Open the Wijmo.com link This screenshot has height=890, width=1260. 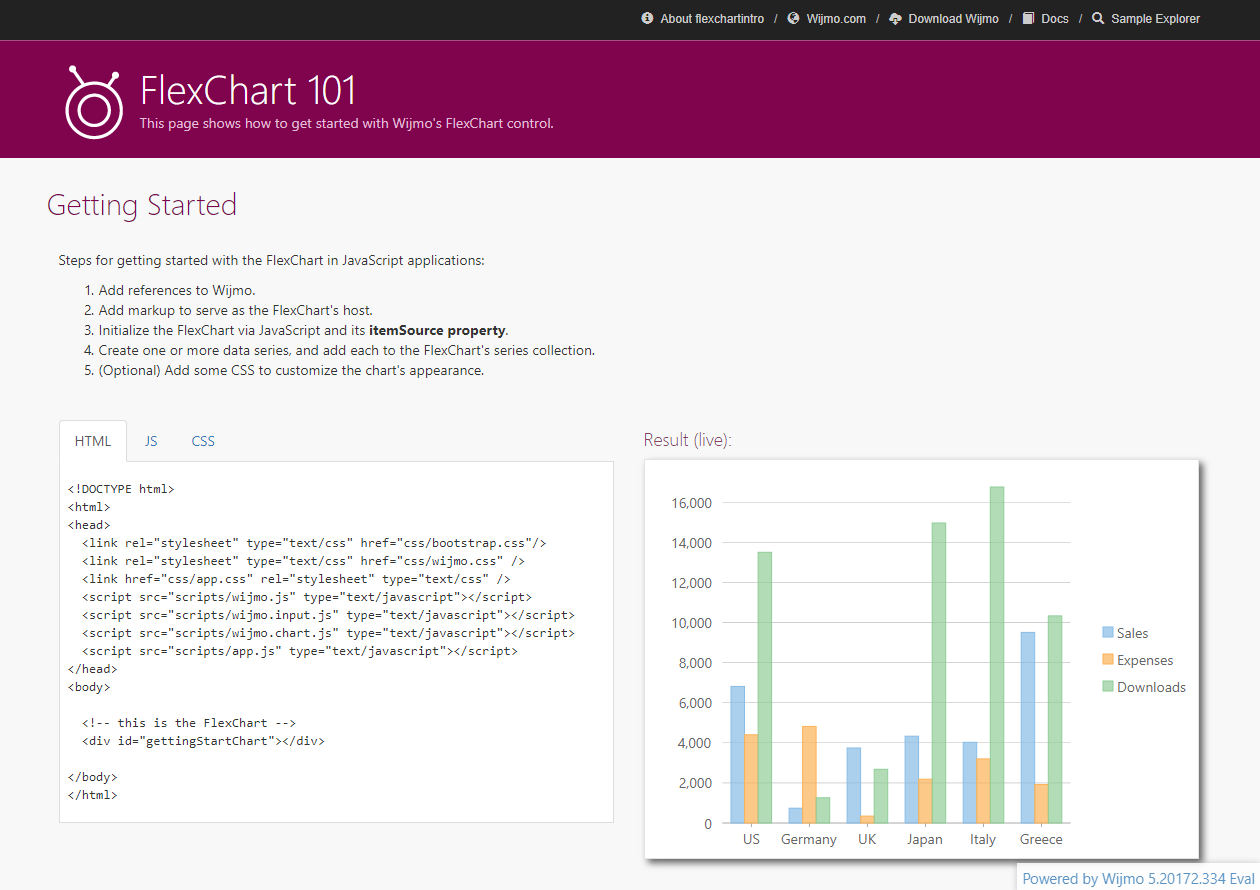tap(836, 19)
